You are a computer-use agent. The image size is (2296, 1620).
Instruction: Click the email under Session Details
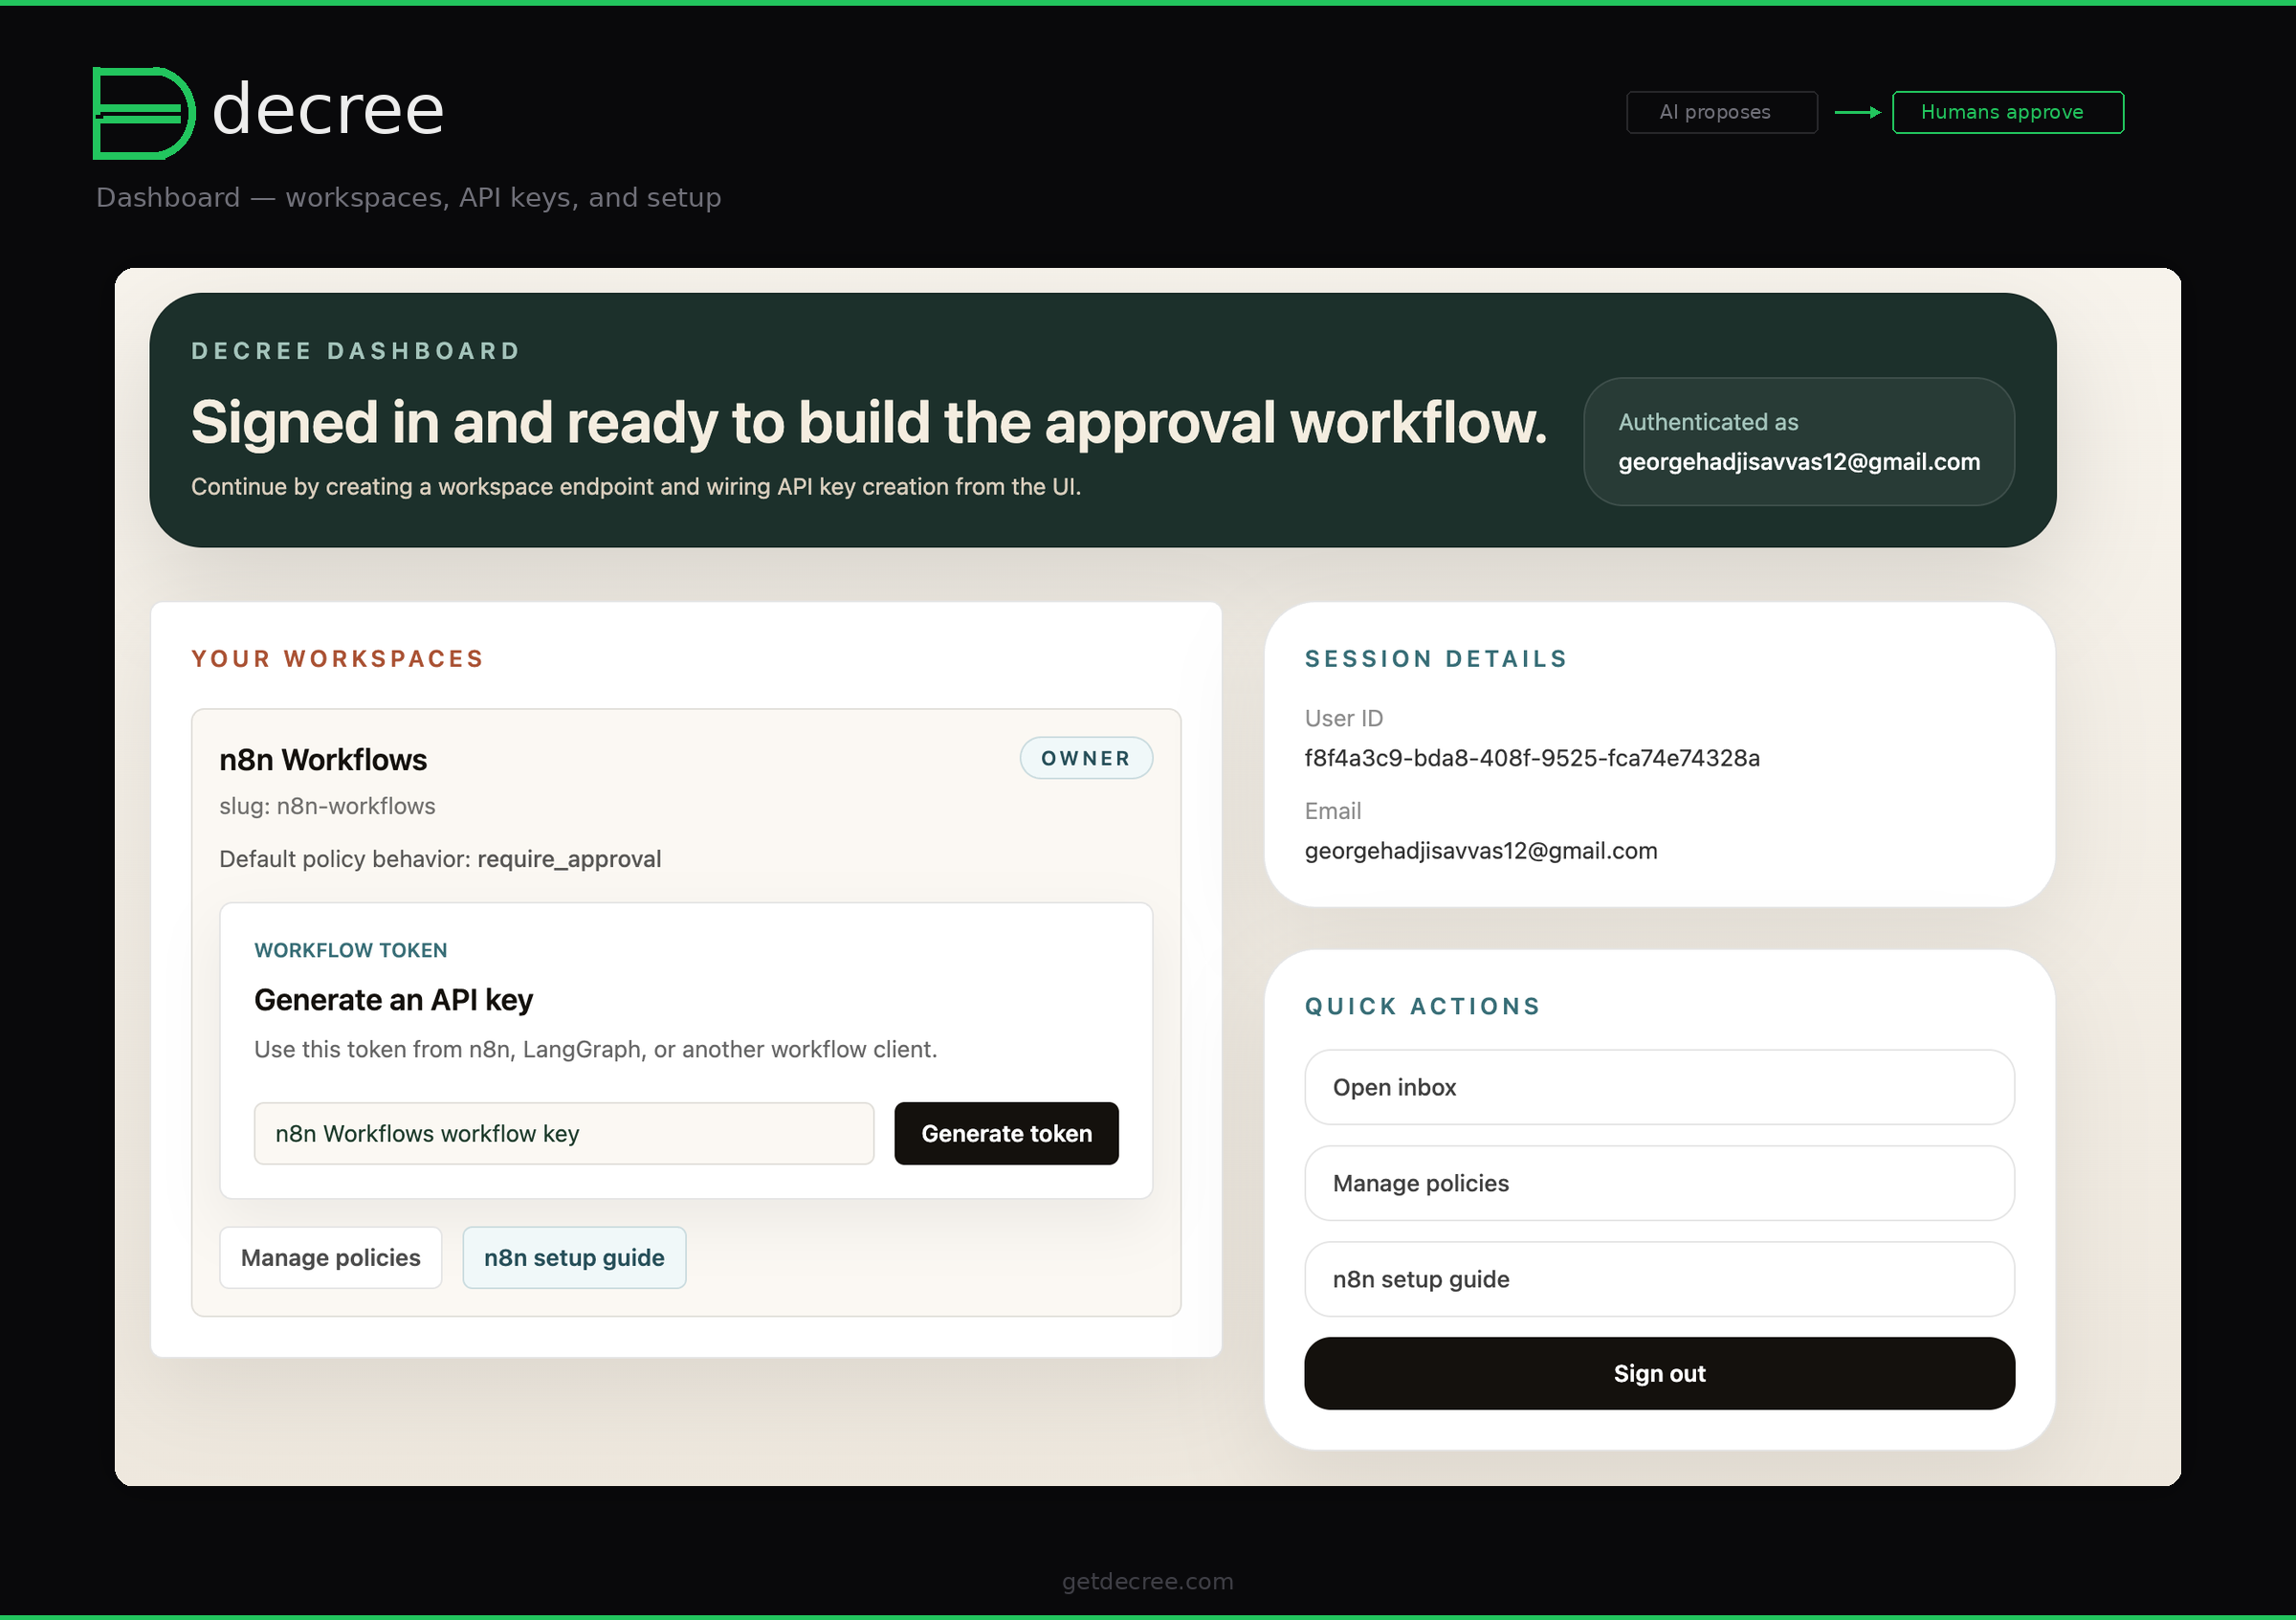(x=1481, y=851)
